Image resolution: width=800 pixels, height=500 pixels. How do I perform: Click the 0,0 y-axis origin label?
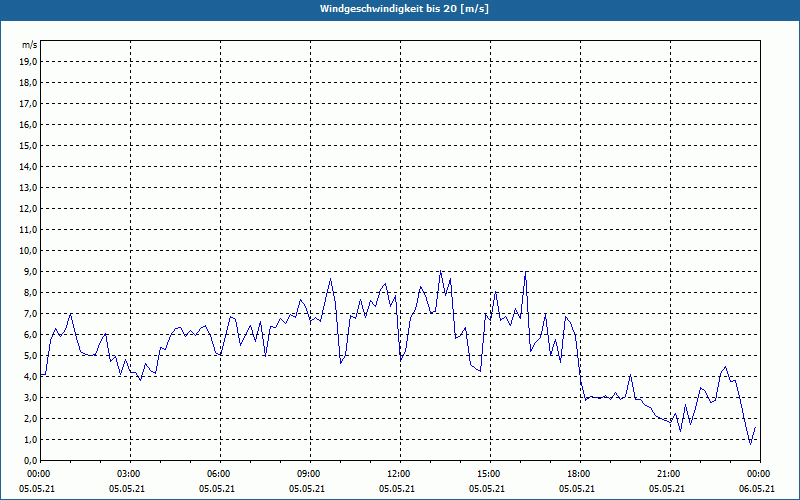click(x=30, y=460)
